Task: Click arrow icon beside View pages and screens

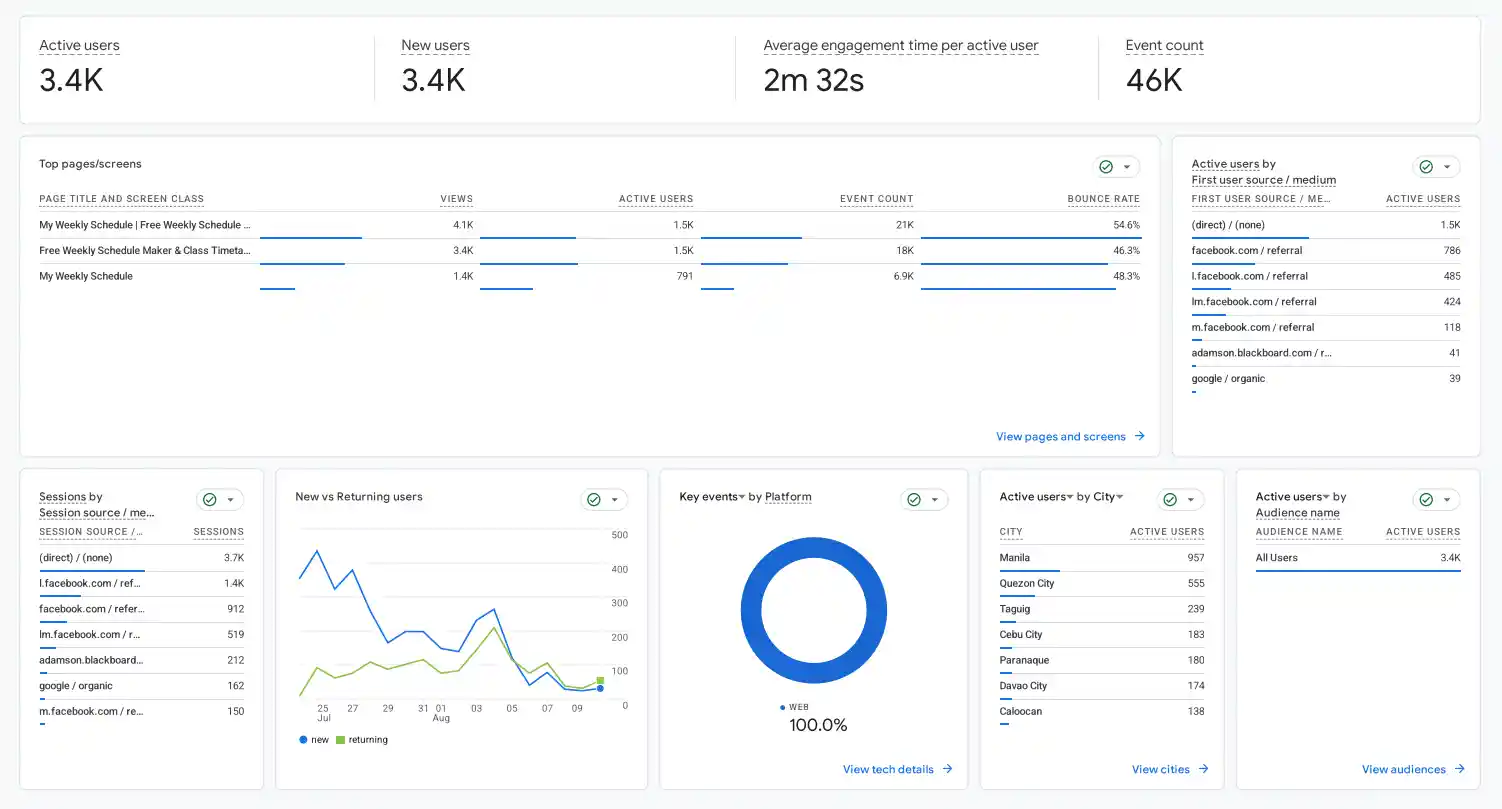Action: tap(1139, 437)
